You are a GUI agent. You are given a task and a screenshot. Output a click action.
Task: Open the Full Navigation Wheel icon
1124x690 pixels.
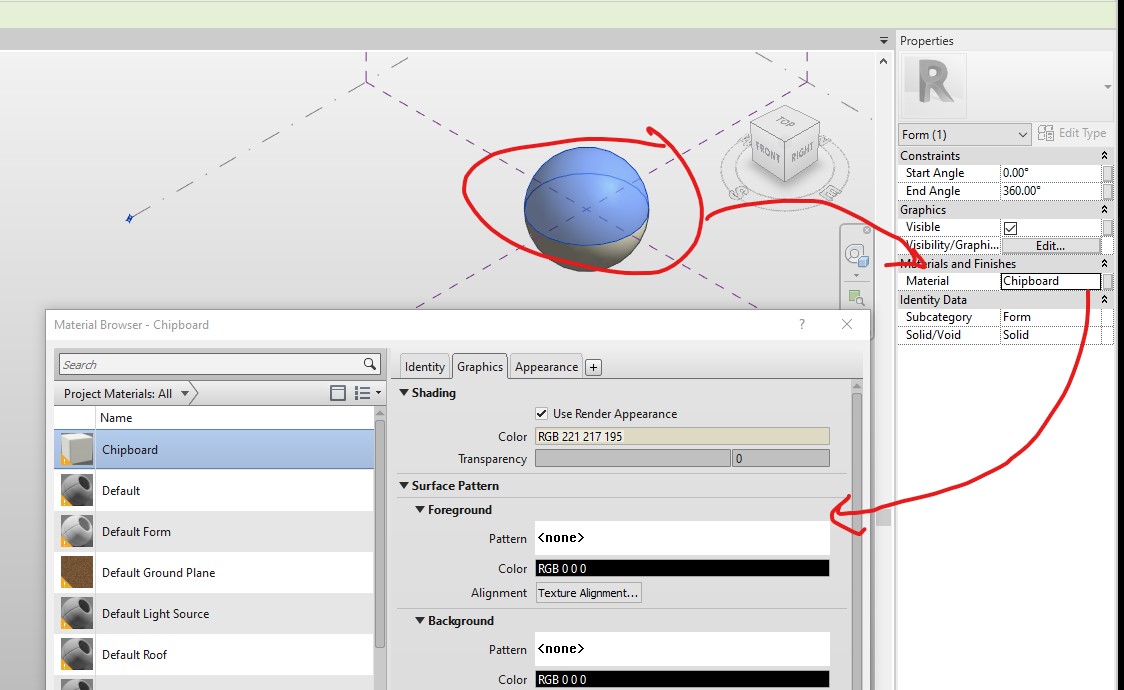(856, 254)
